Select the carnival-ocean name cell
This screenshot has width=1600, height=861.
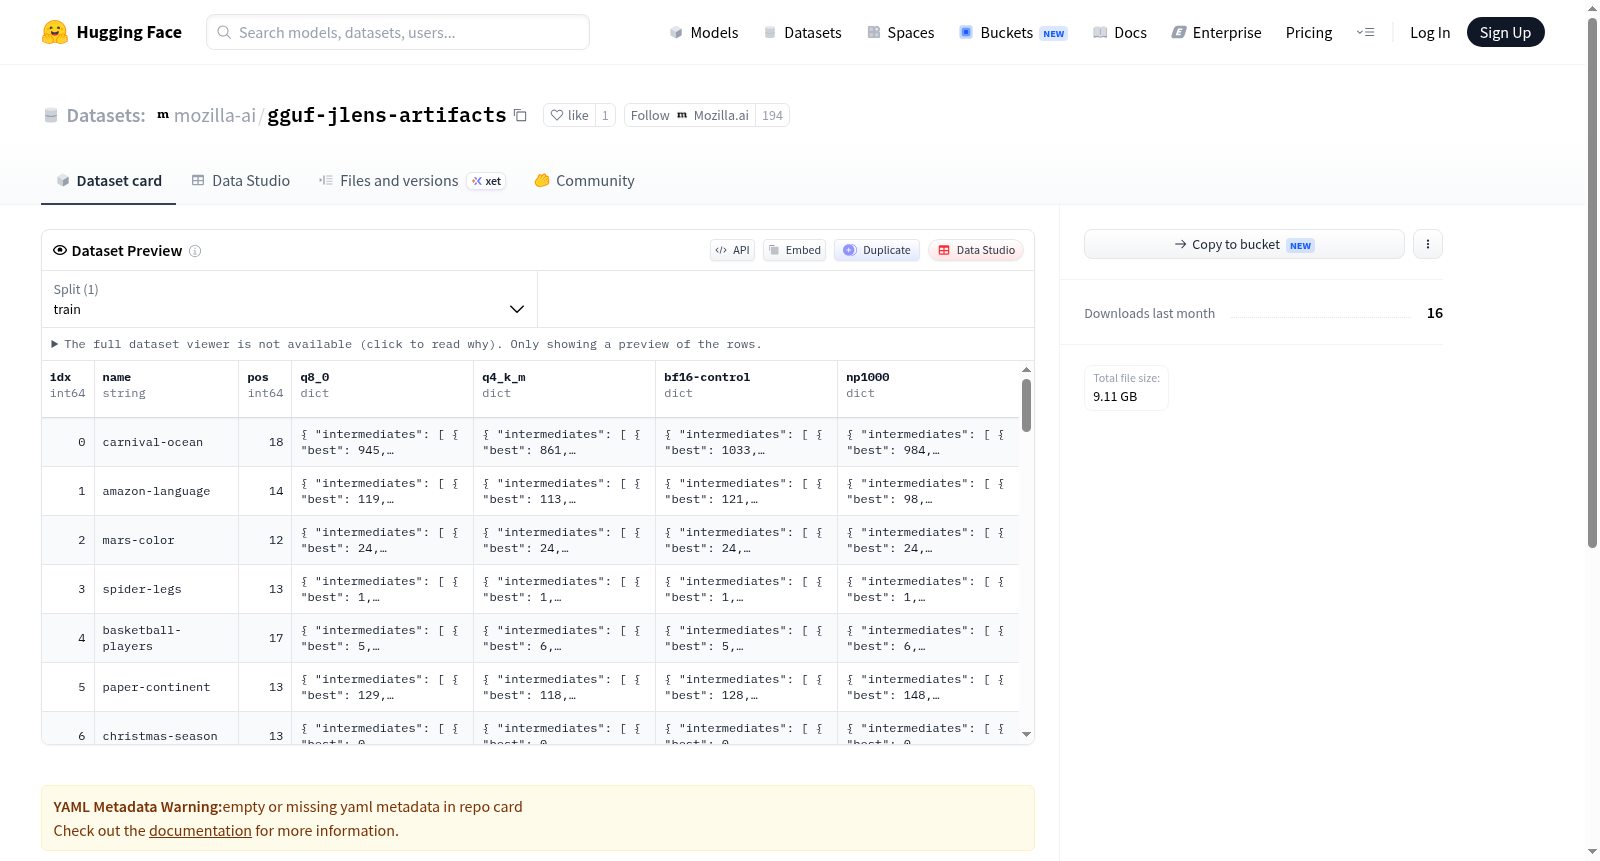(166, 442)
